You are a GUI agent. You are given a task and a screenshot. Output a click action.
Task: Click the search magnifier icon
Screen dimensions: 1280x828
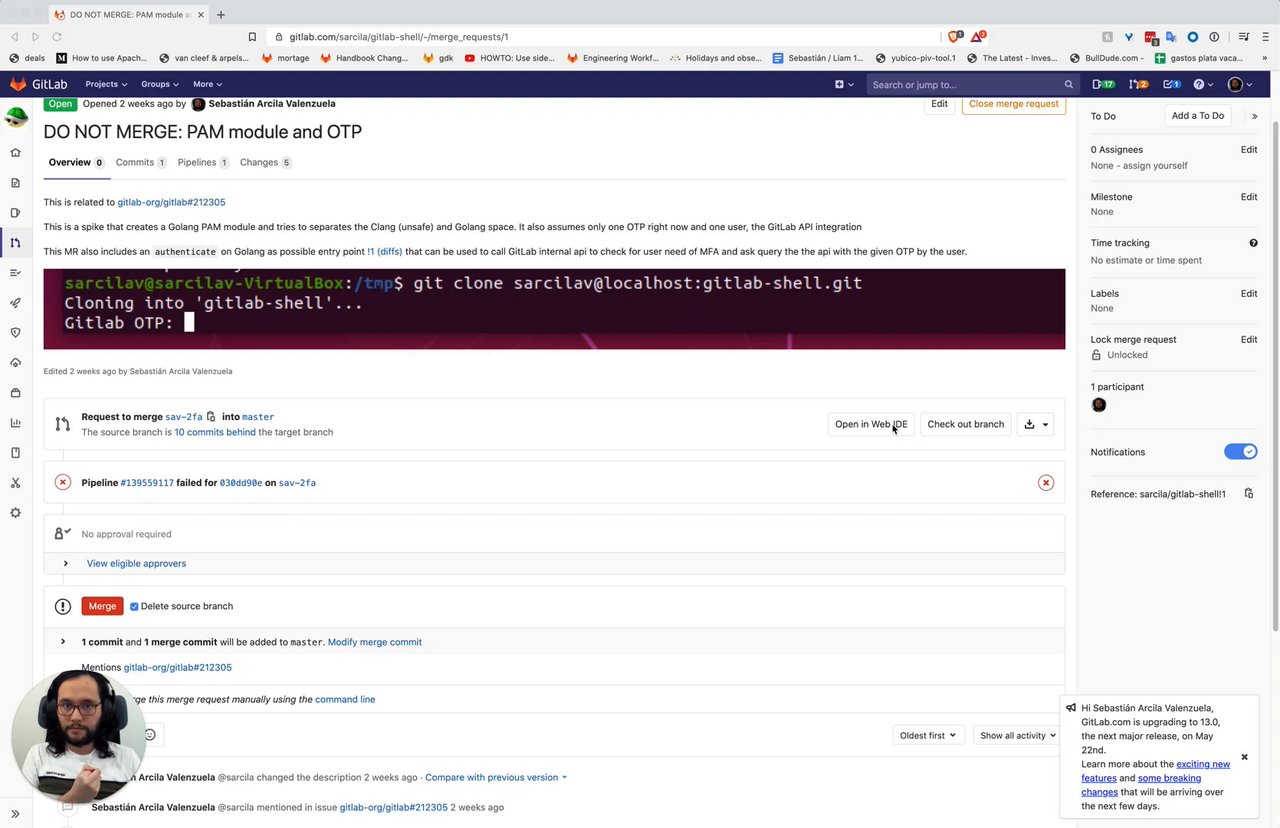[x=1068, y=85]
